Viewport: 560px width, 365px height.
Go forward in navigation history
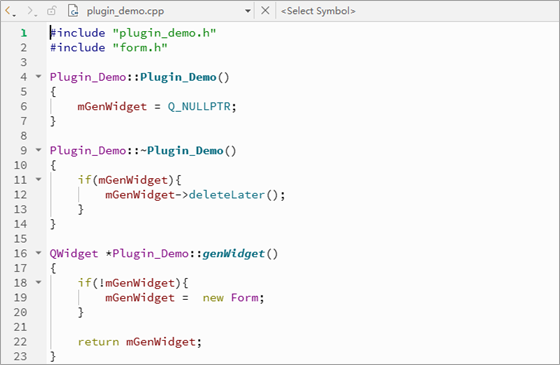tap(31, 11)
